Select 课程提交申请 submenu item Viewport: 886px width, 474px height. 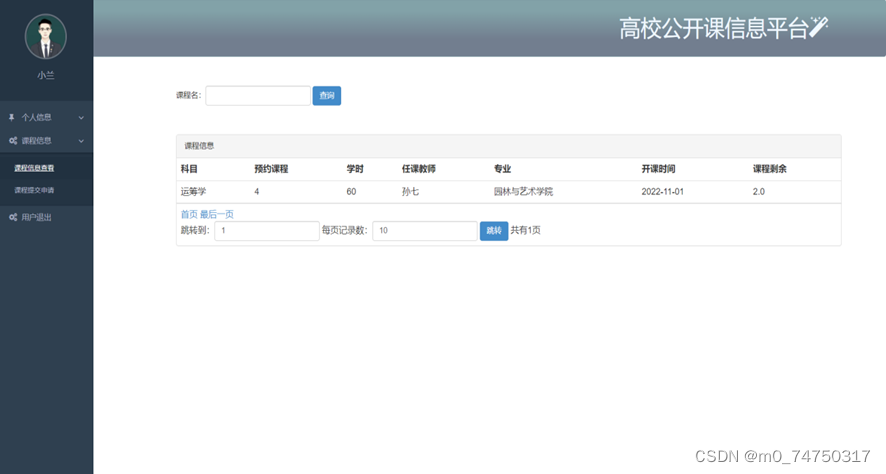point(34,190)
